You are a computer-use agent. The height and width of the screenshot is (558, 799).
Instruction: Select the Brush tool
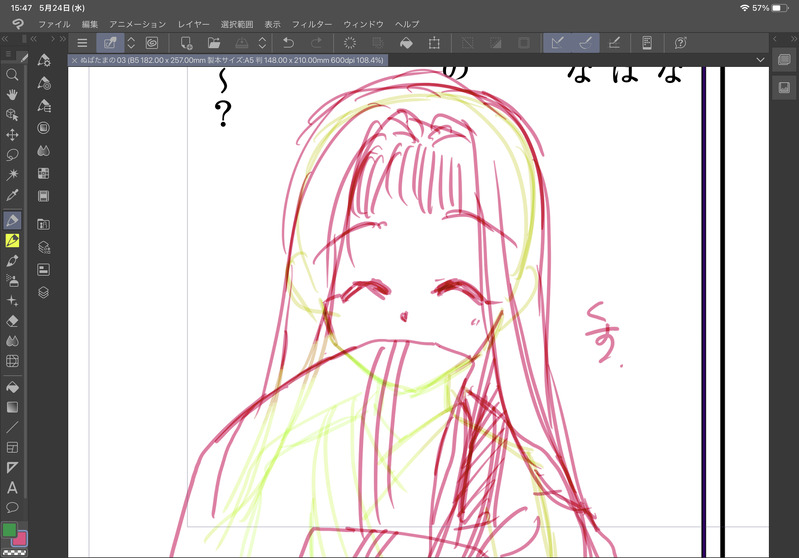point(12,260)
